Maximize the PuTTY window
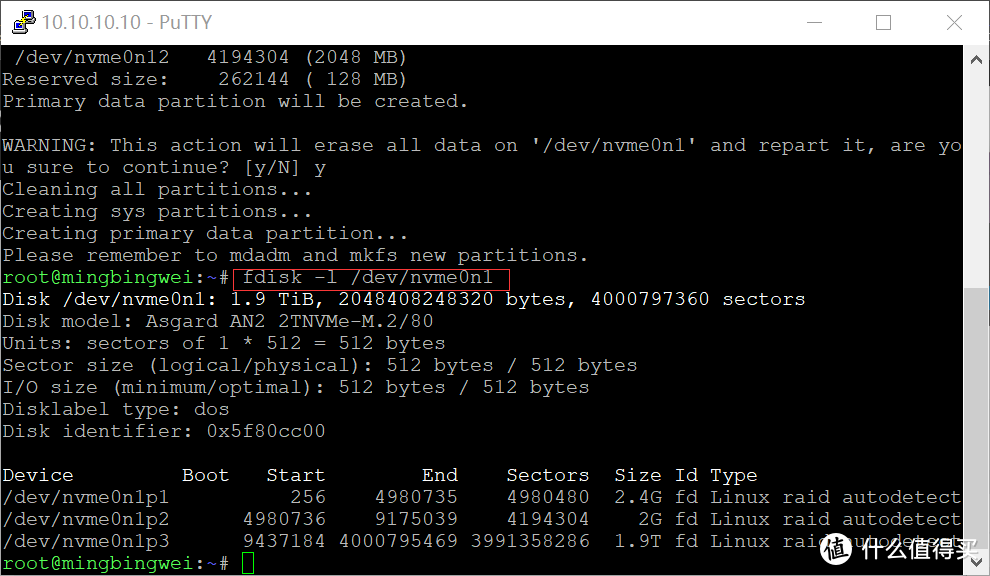The image size is (990, 576). [x=883, y=22]
